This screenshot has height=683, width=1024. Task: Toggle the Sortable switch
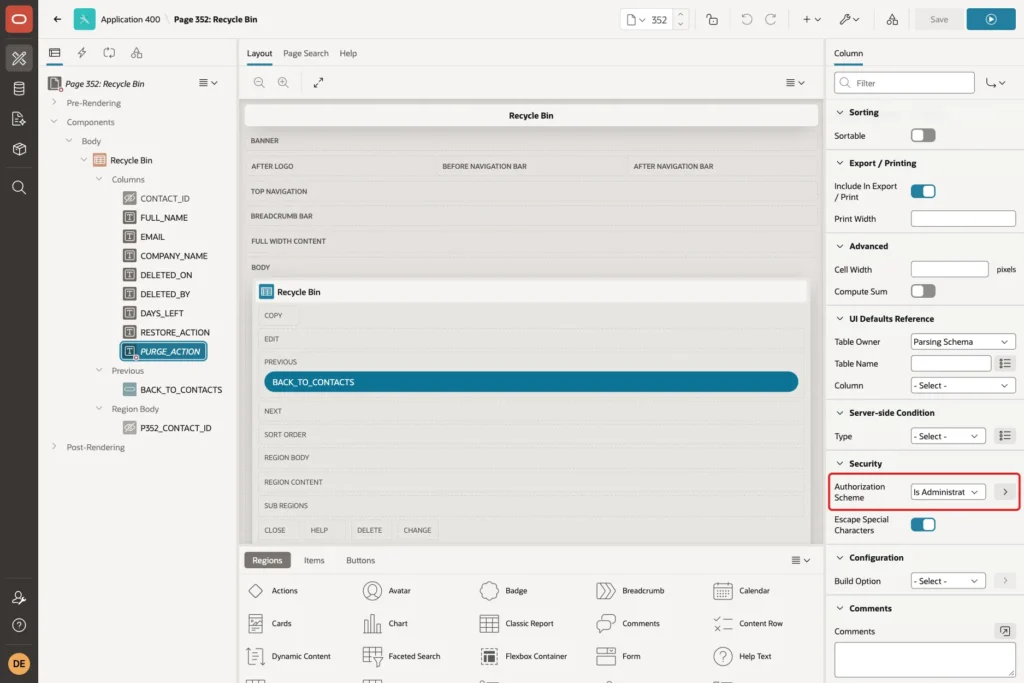[x=923, y=135]
